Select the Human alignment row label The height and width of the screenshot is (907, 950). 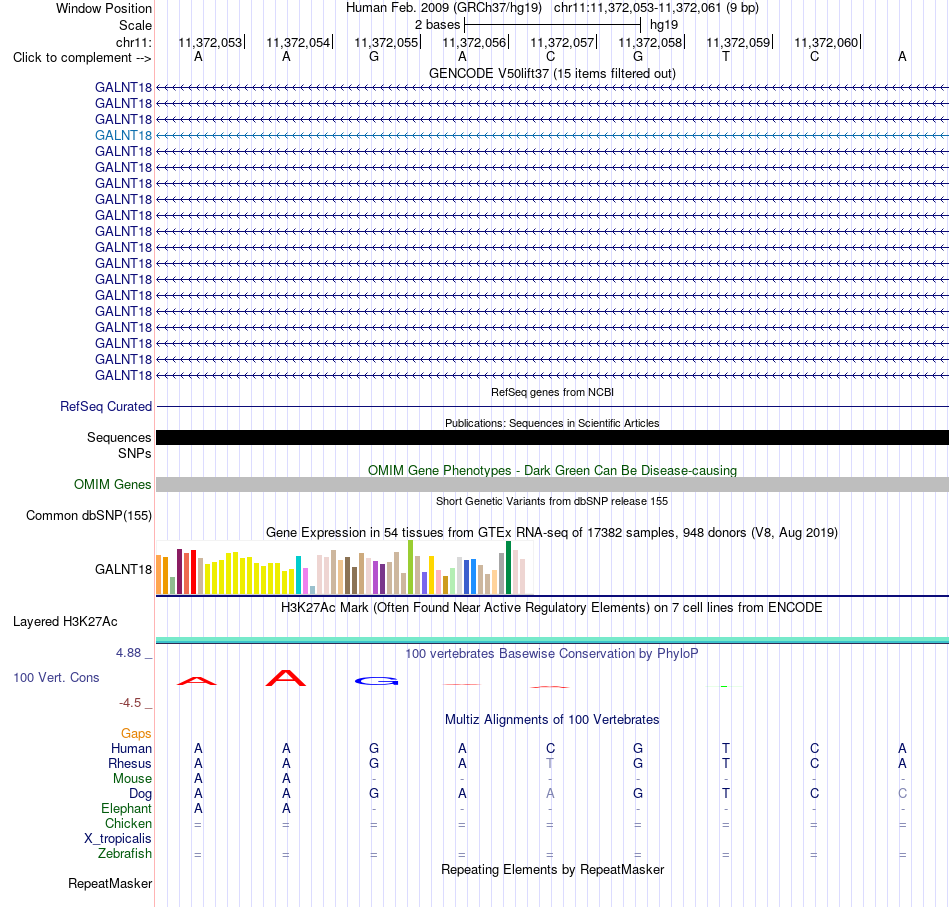131,749
